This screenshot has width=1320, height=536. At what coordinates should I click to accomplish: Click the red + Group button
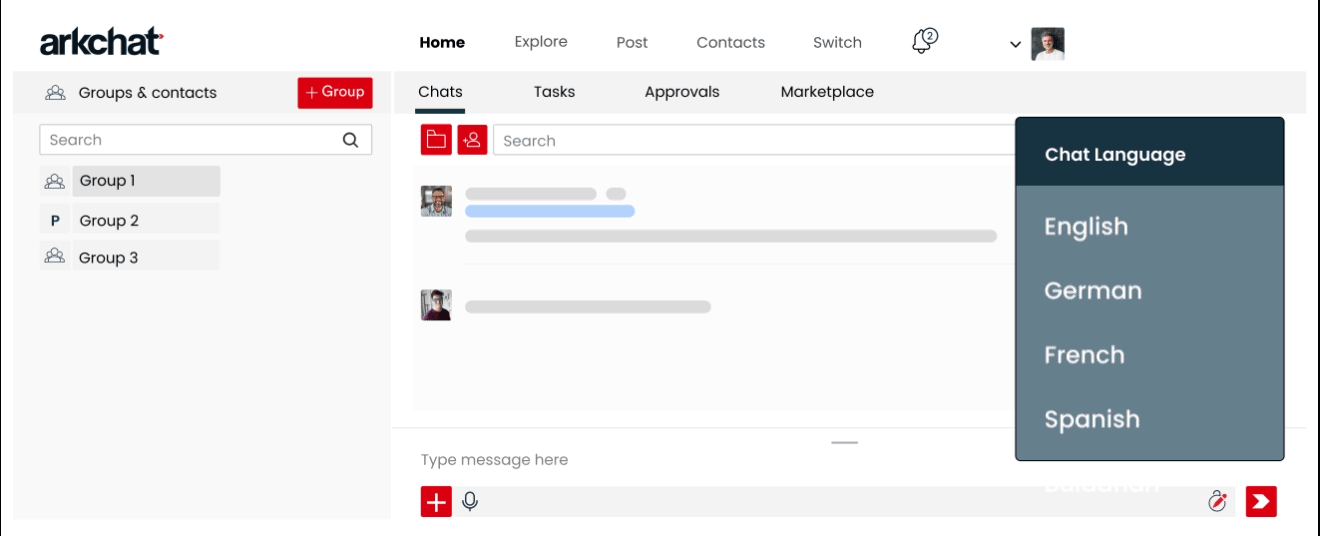tap(335, 92)
